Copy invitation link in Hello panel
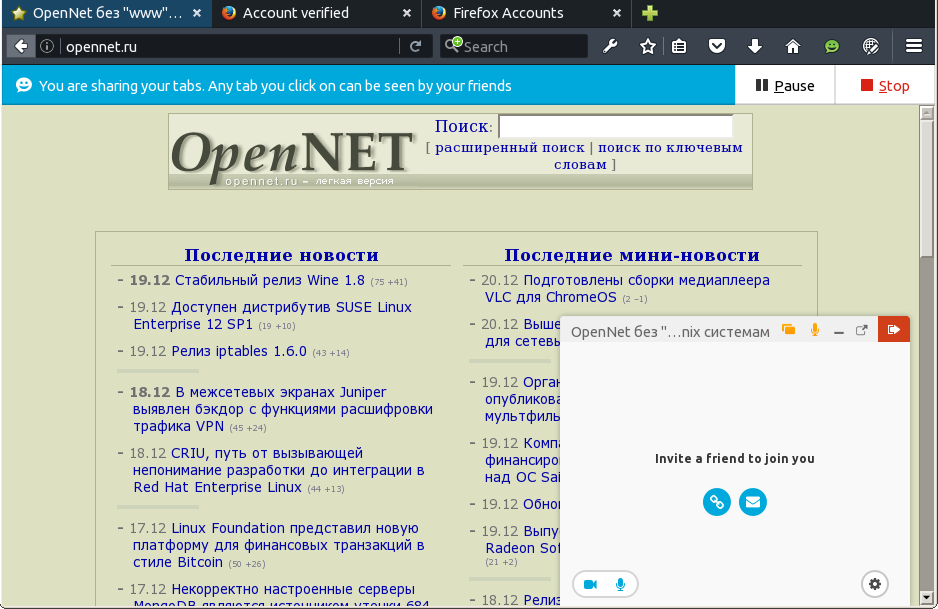 point(717,501)
